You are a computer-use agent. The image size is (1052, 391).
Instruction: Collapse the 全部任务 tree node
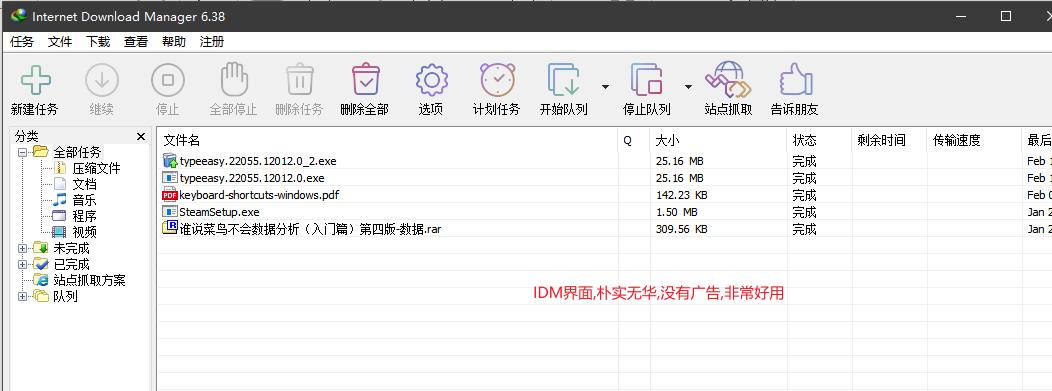(x=22, y=152)
